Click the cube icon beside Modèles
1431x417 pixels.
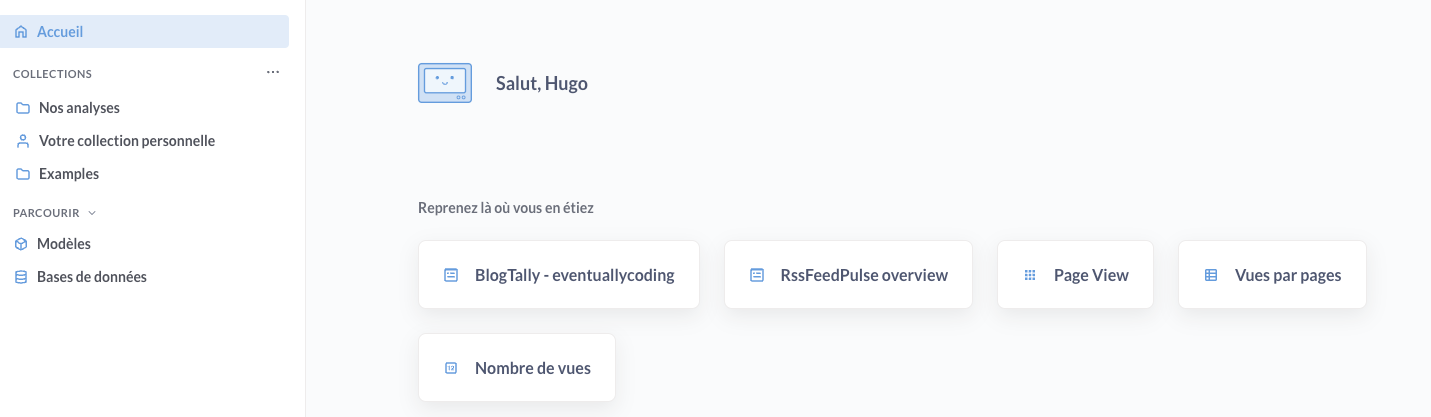click(21, 244)
